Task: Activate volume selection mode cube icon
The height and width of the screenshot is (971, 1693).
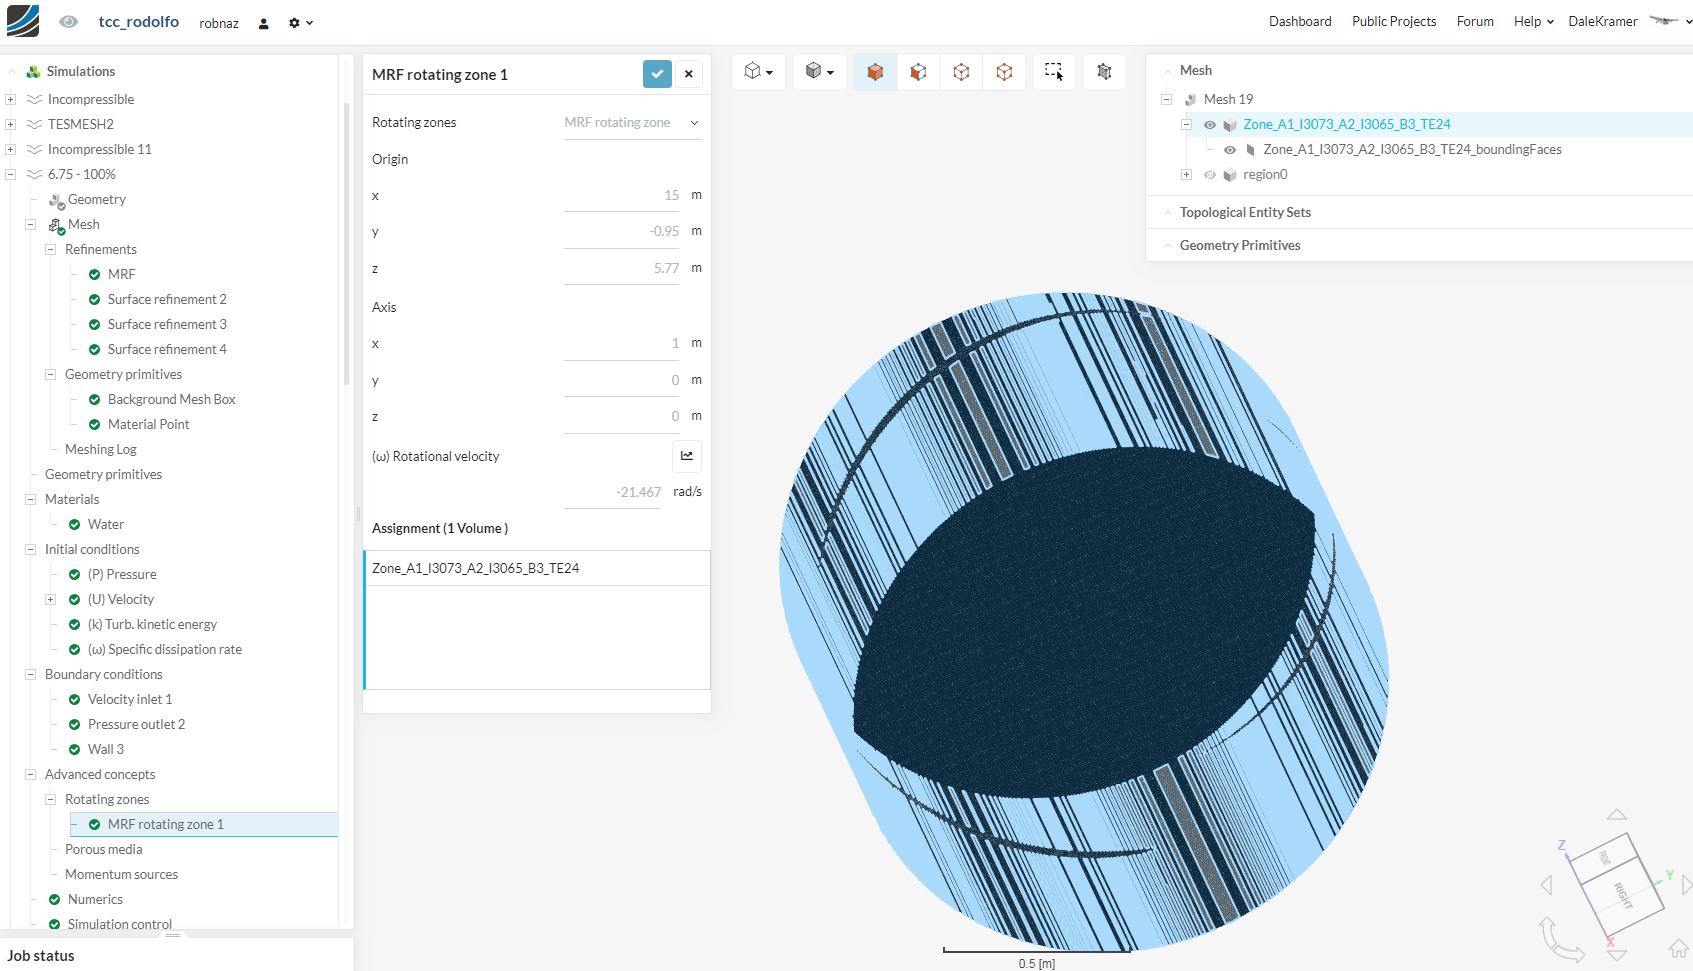Action: [x=875, y=72]
